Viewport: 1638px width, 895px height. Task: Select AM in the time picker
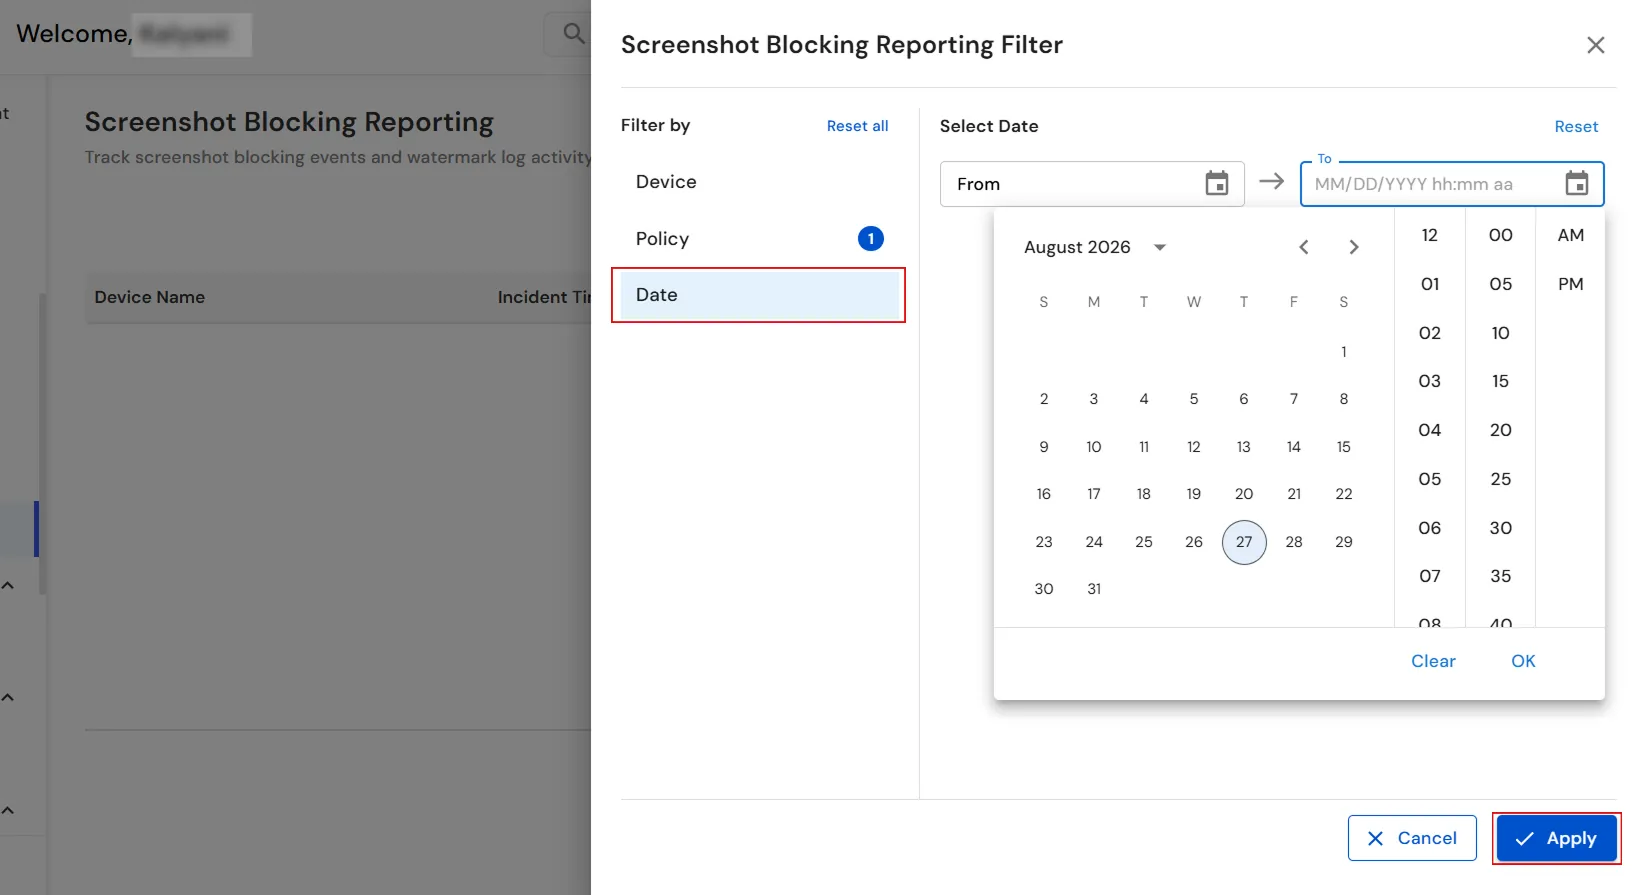(x=1570, y=235)
